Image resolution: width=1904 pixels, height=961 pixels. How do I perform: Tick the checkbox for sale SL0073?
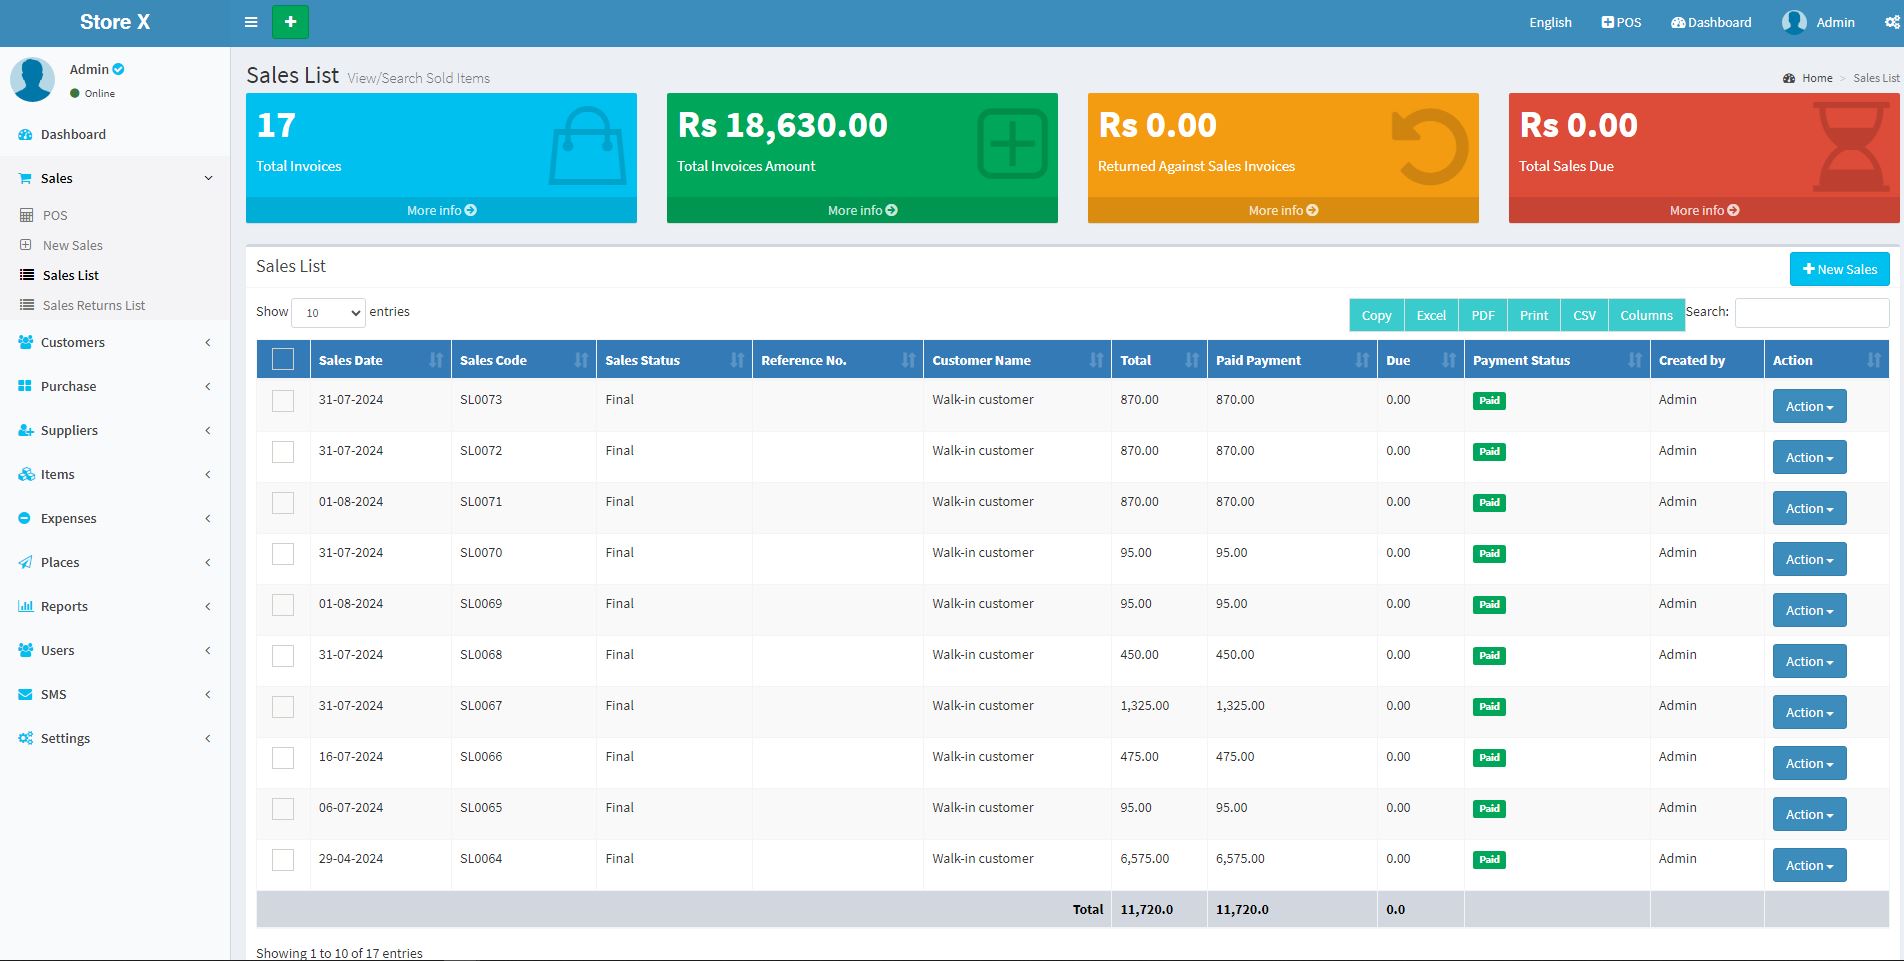pyautogui.click(x=283, y=401)
